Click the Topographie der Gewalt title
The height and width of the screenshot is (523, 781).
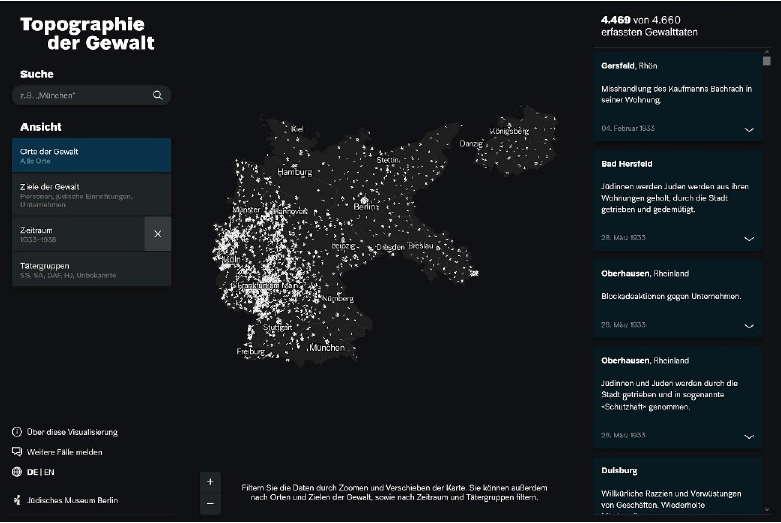[82, 34]
